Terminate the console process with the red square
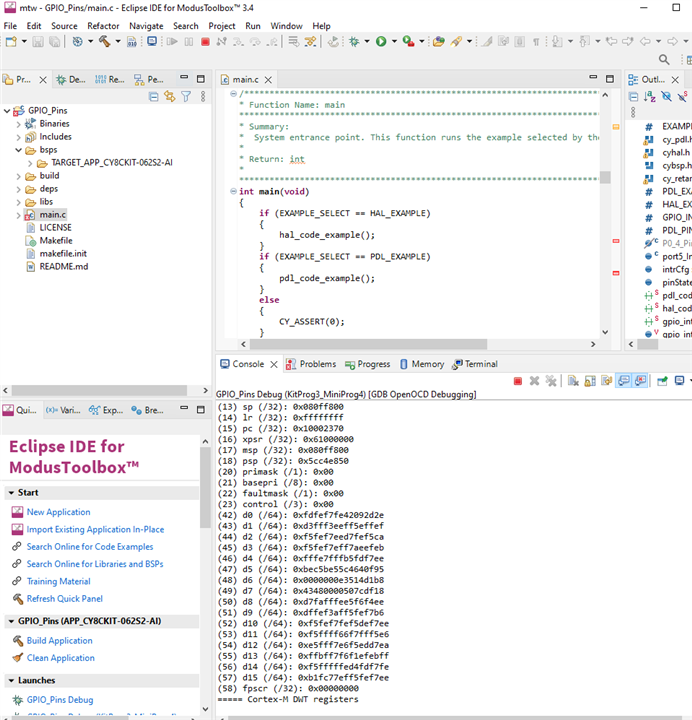 point(518,381)
